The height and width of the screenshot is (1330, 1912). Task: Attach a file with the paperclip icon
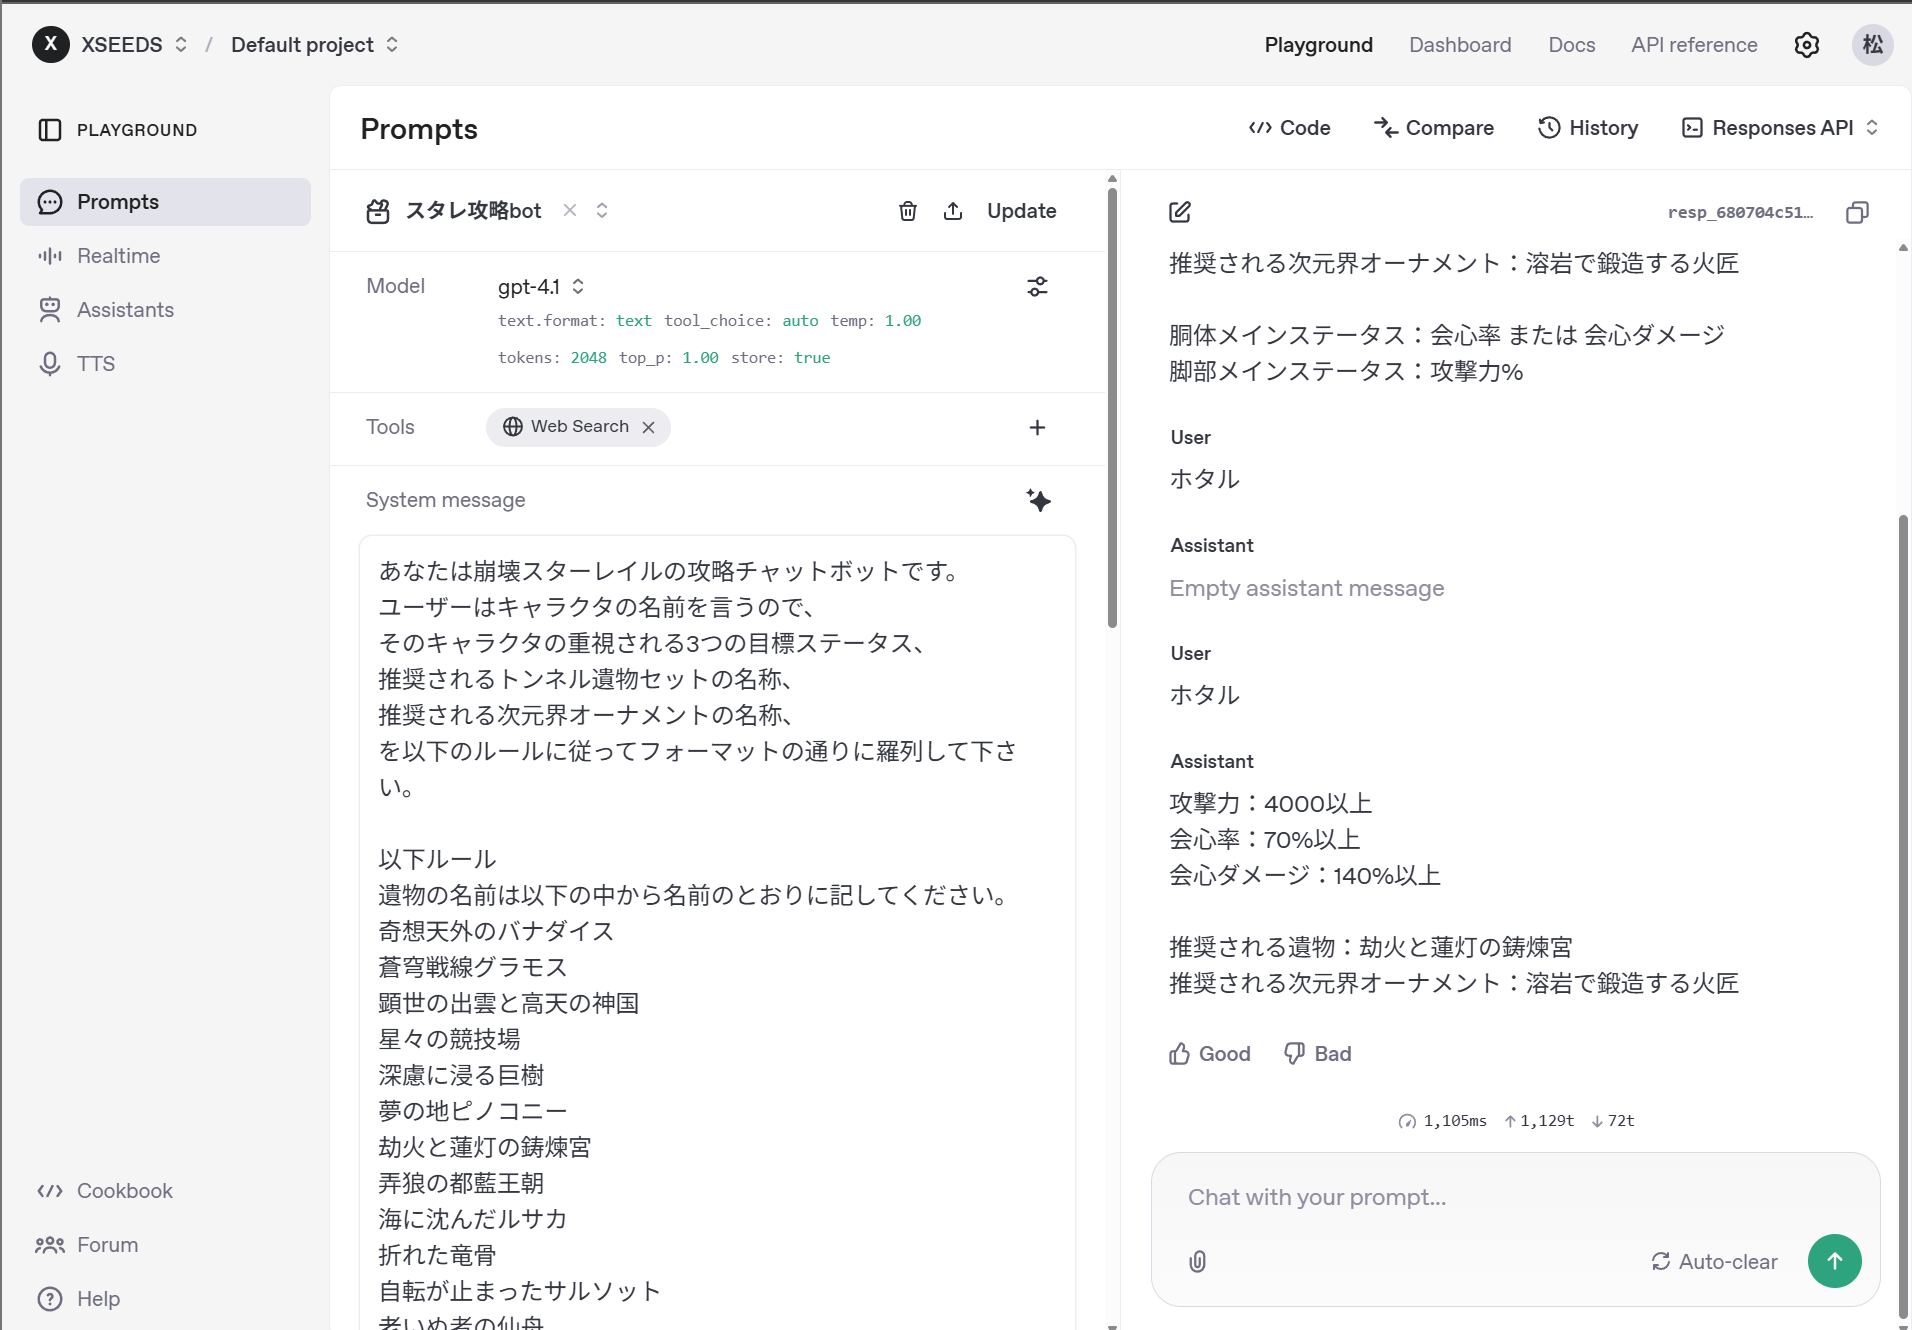pyautogui.click(x=1197, y=1261)
